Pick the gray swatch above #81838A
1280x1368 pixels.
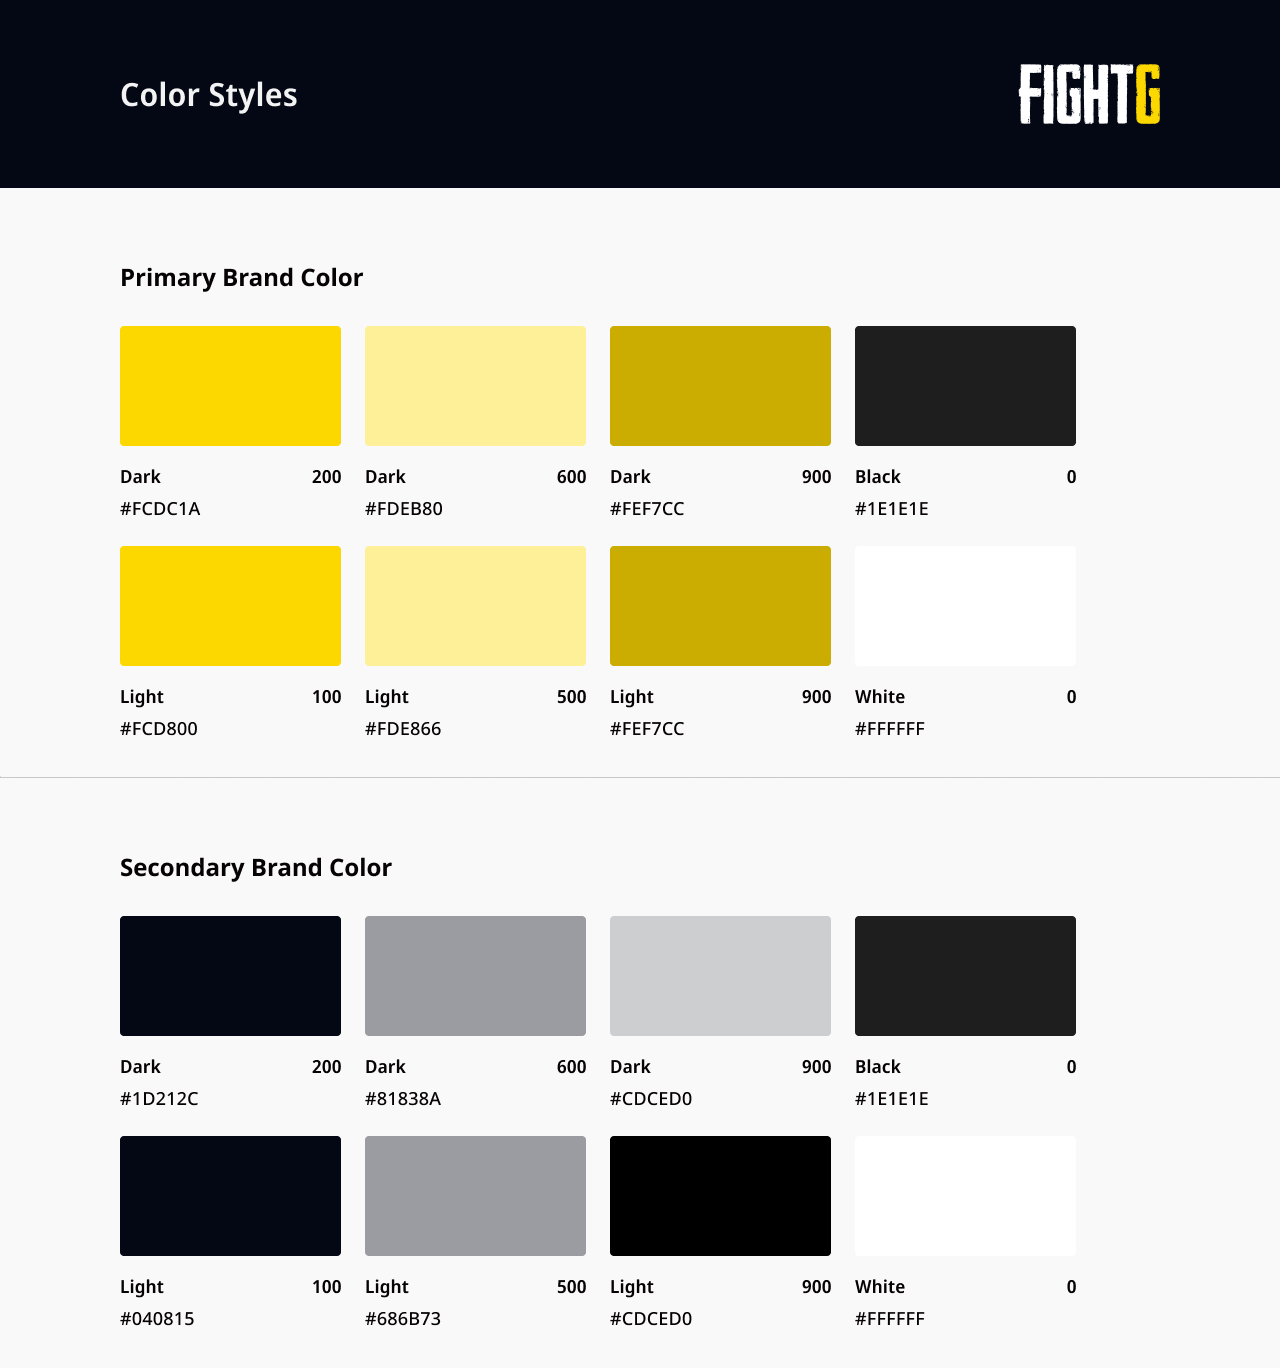475,976
